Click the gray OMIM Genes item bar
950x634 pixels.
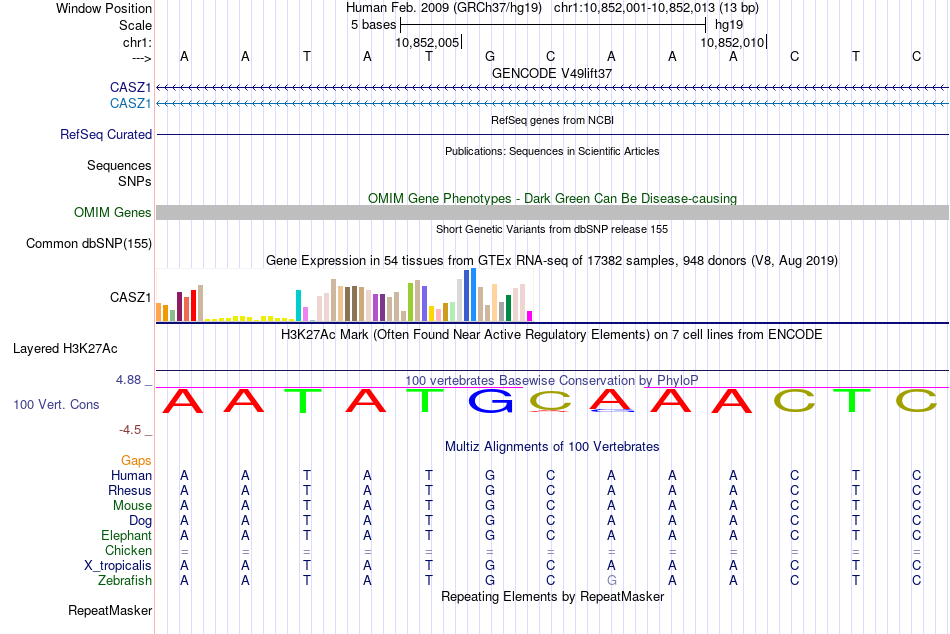[552, 212]
